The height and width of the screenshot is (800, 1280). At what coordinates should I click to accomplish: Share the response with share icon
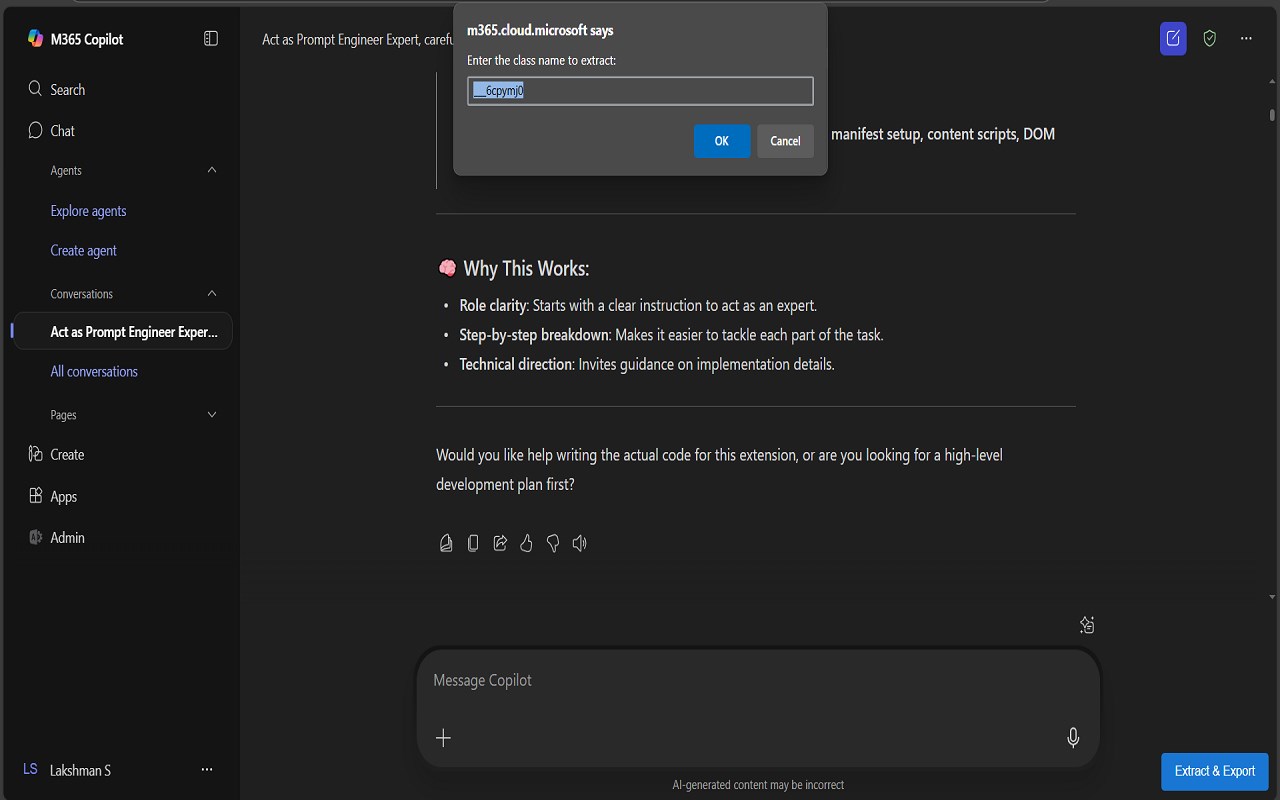(x=500, y=543)
